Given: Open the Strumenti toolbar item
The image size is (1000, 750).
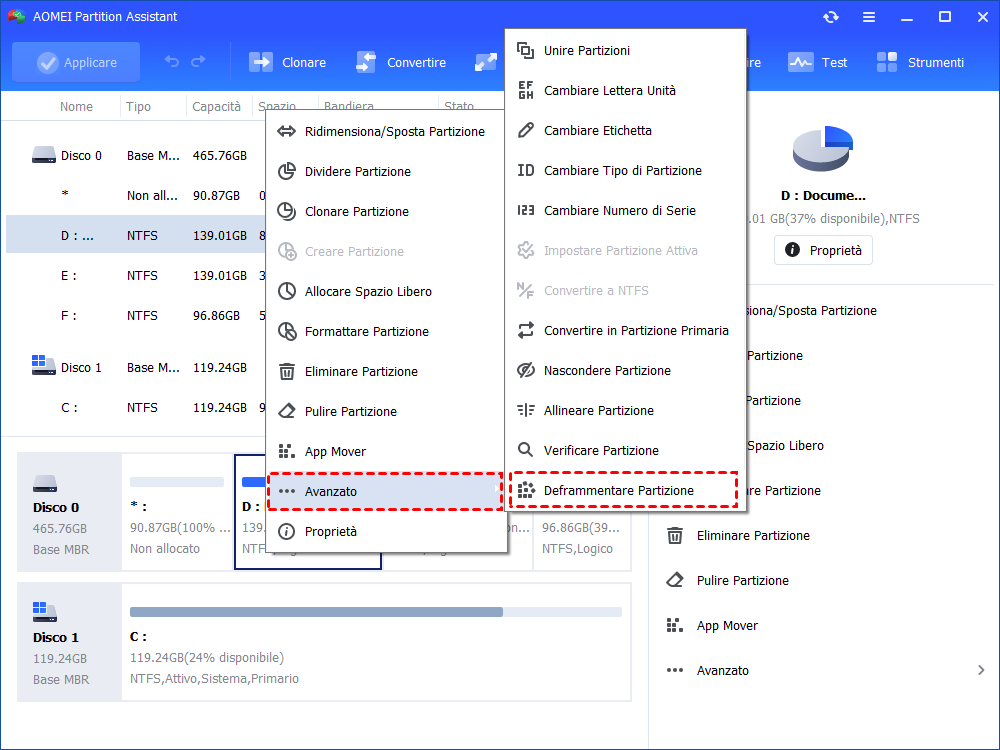Looking at the screenshot, I should (920, 62).
